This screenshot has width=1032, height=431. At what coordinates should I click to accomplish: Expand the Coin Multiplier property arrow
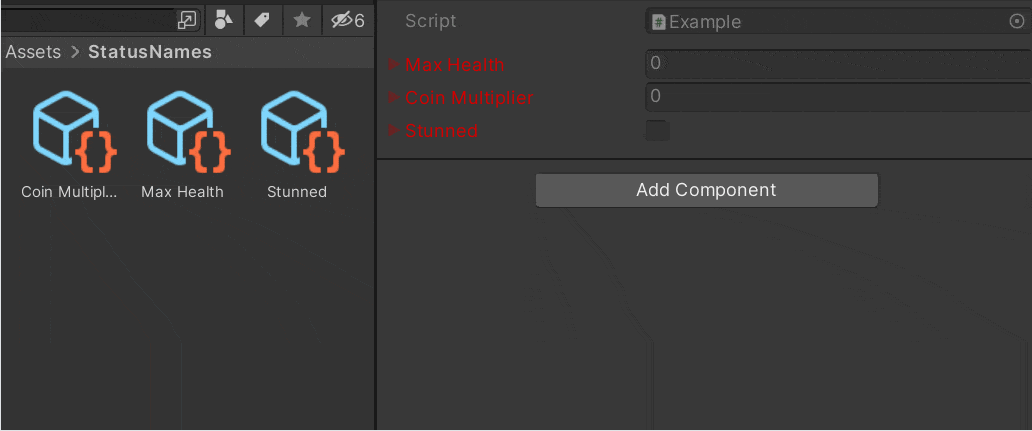[394, 97]
